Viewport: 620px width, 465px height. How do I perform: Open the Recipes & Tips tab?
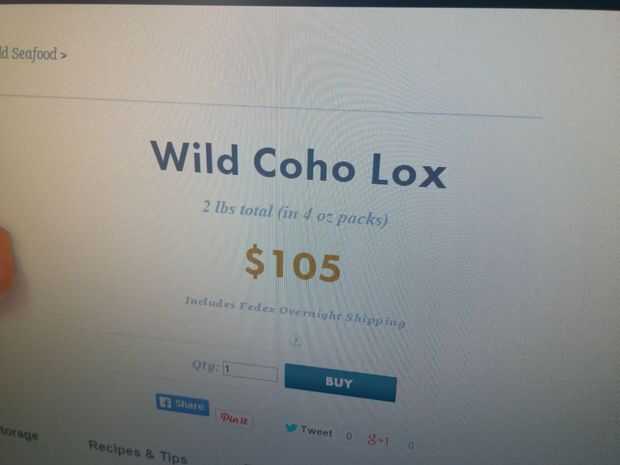pos(138,452)
